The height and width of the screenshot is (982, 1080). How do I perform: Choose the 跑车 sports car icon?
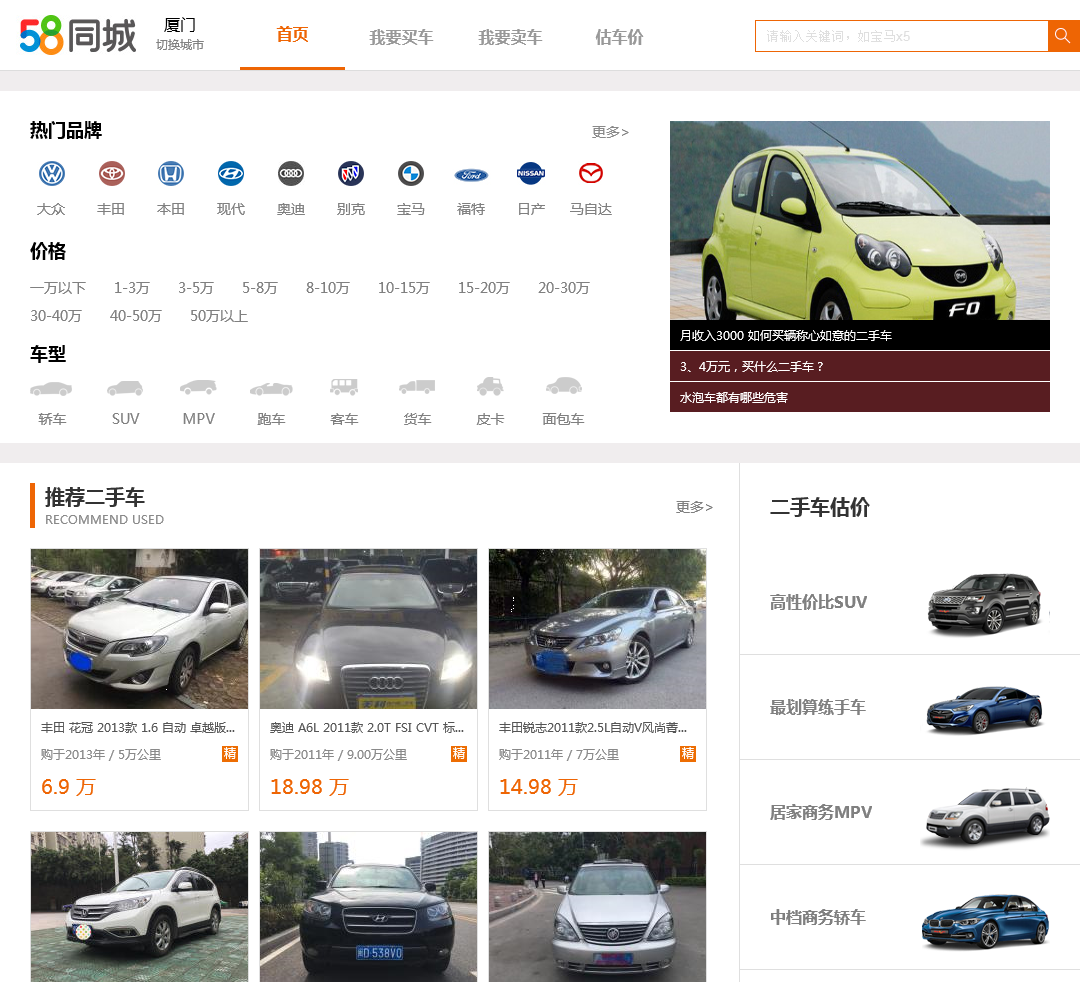coord(271,388)
